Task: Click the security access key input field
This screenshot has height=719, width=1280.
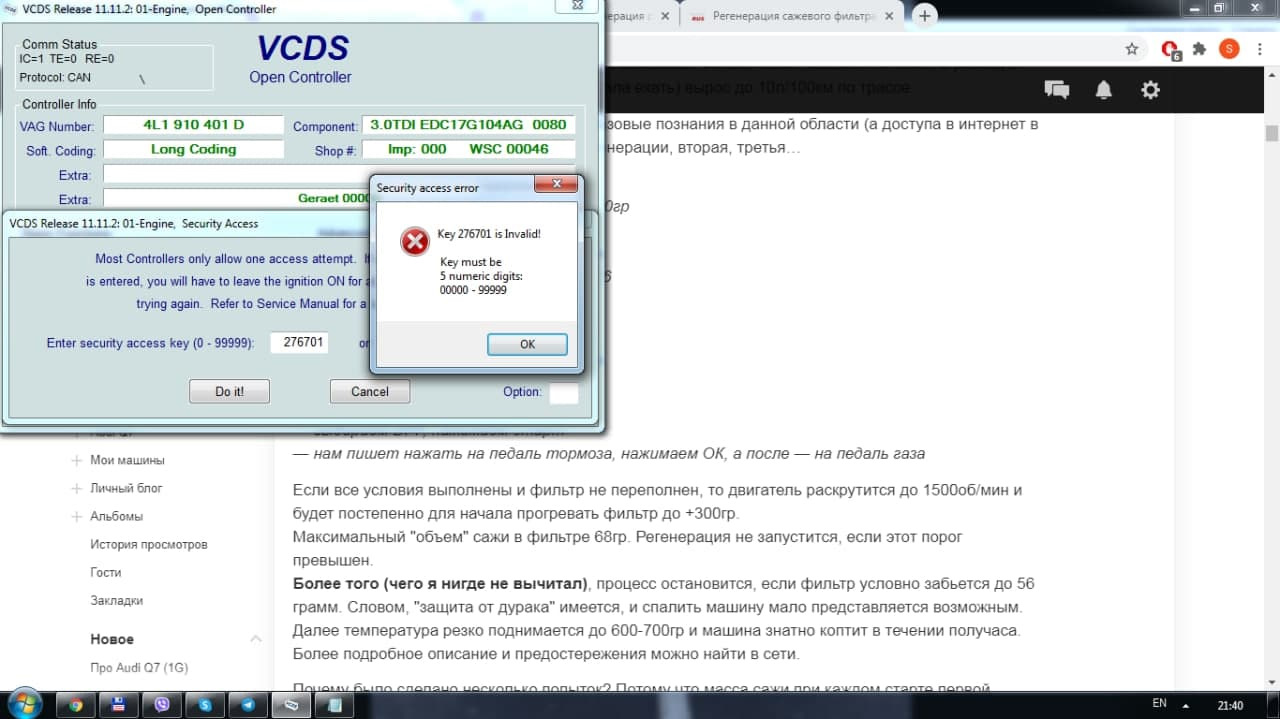Action: [299, 342]
